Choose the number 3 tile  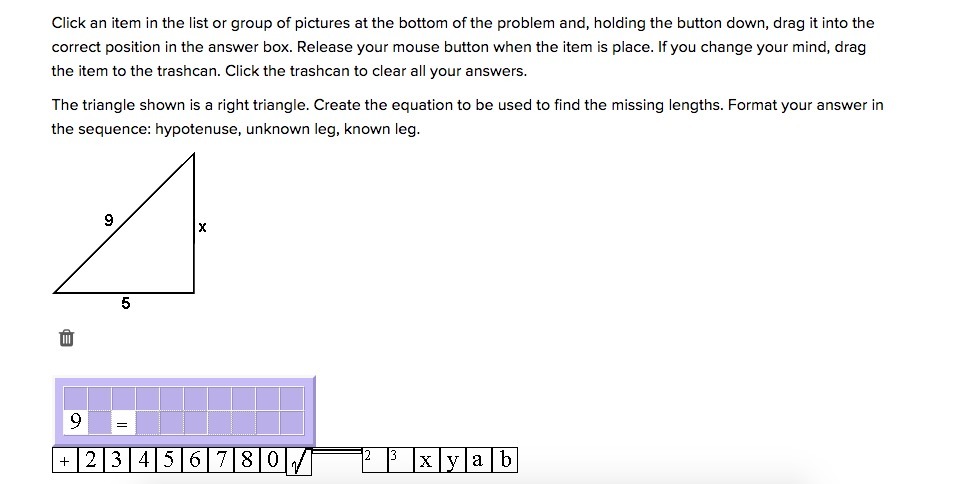tap(117, 461)
